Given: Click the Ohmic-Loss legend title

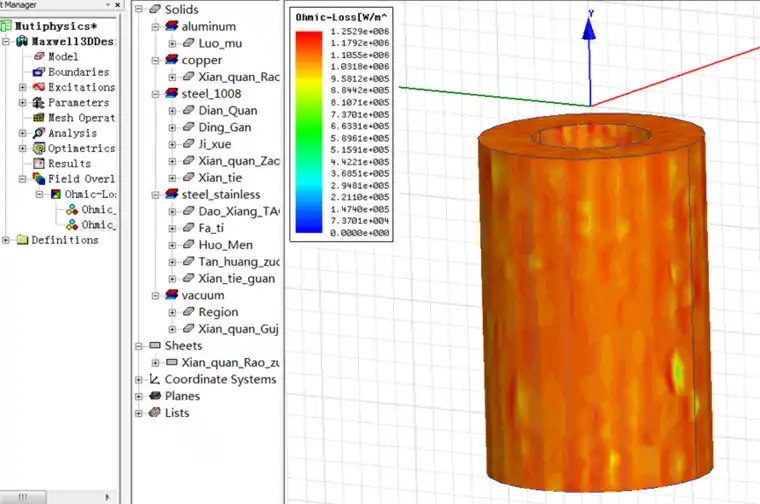Looking at the screenshot, I should point(341,17).
